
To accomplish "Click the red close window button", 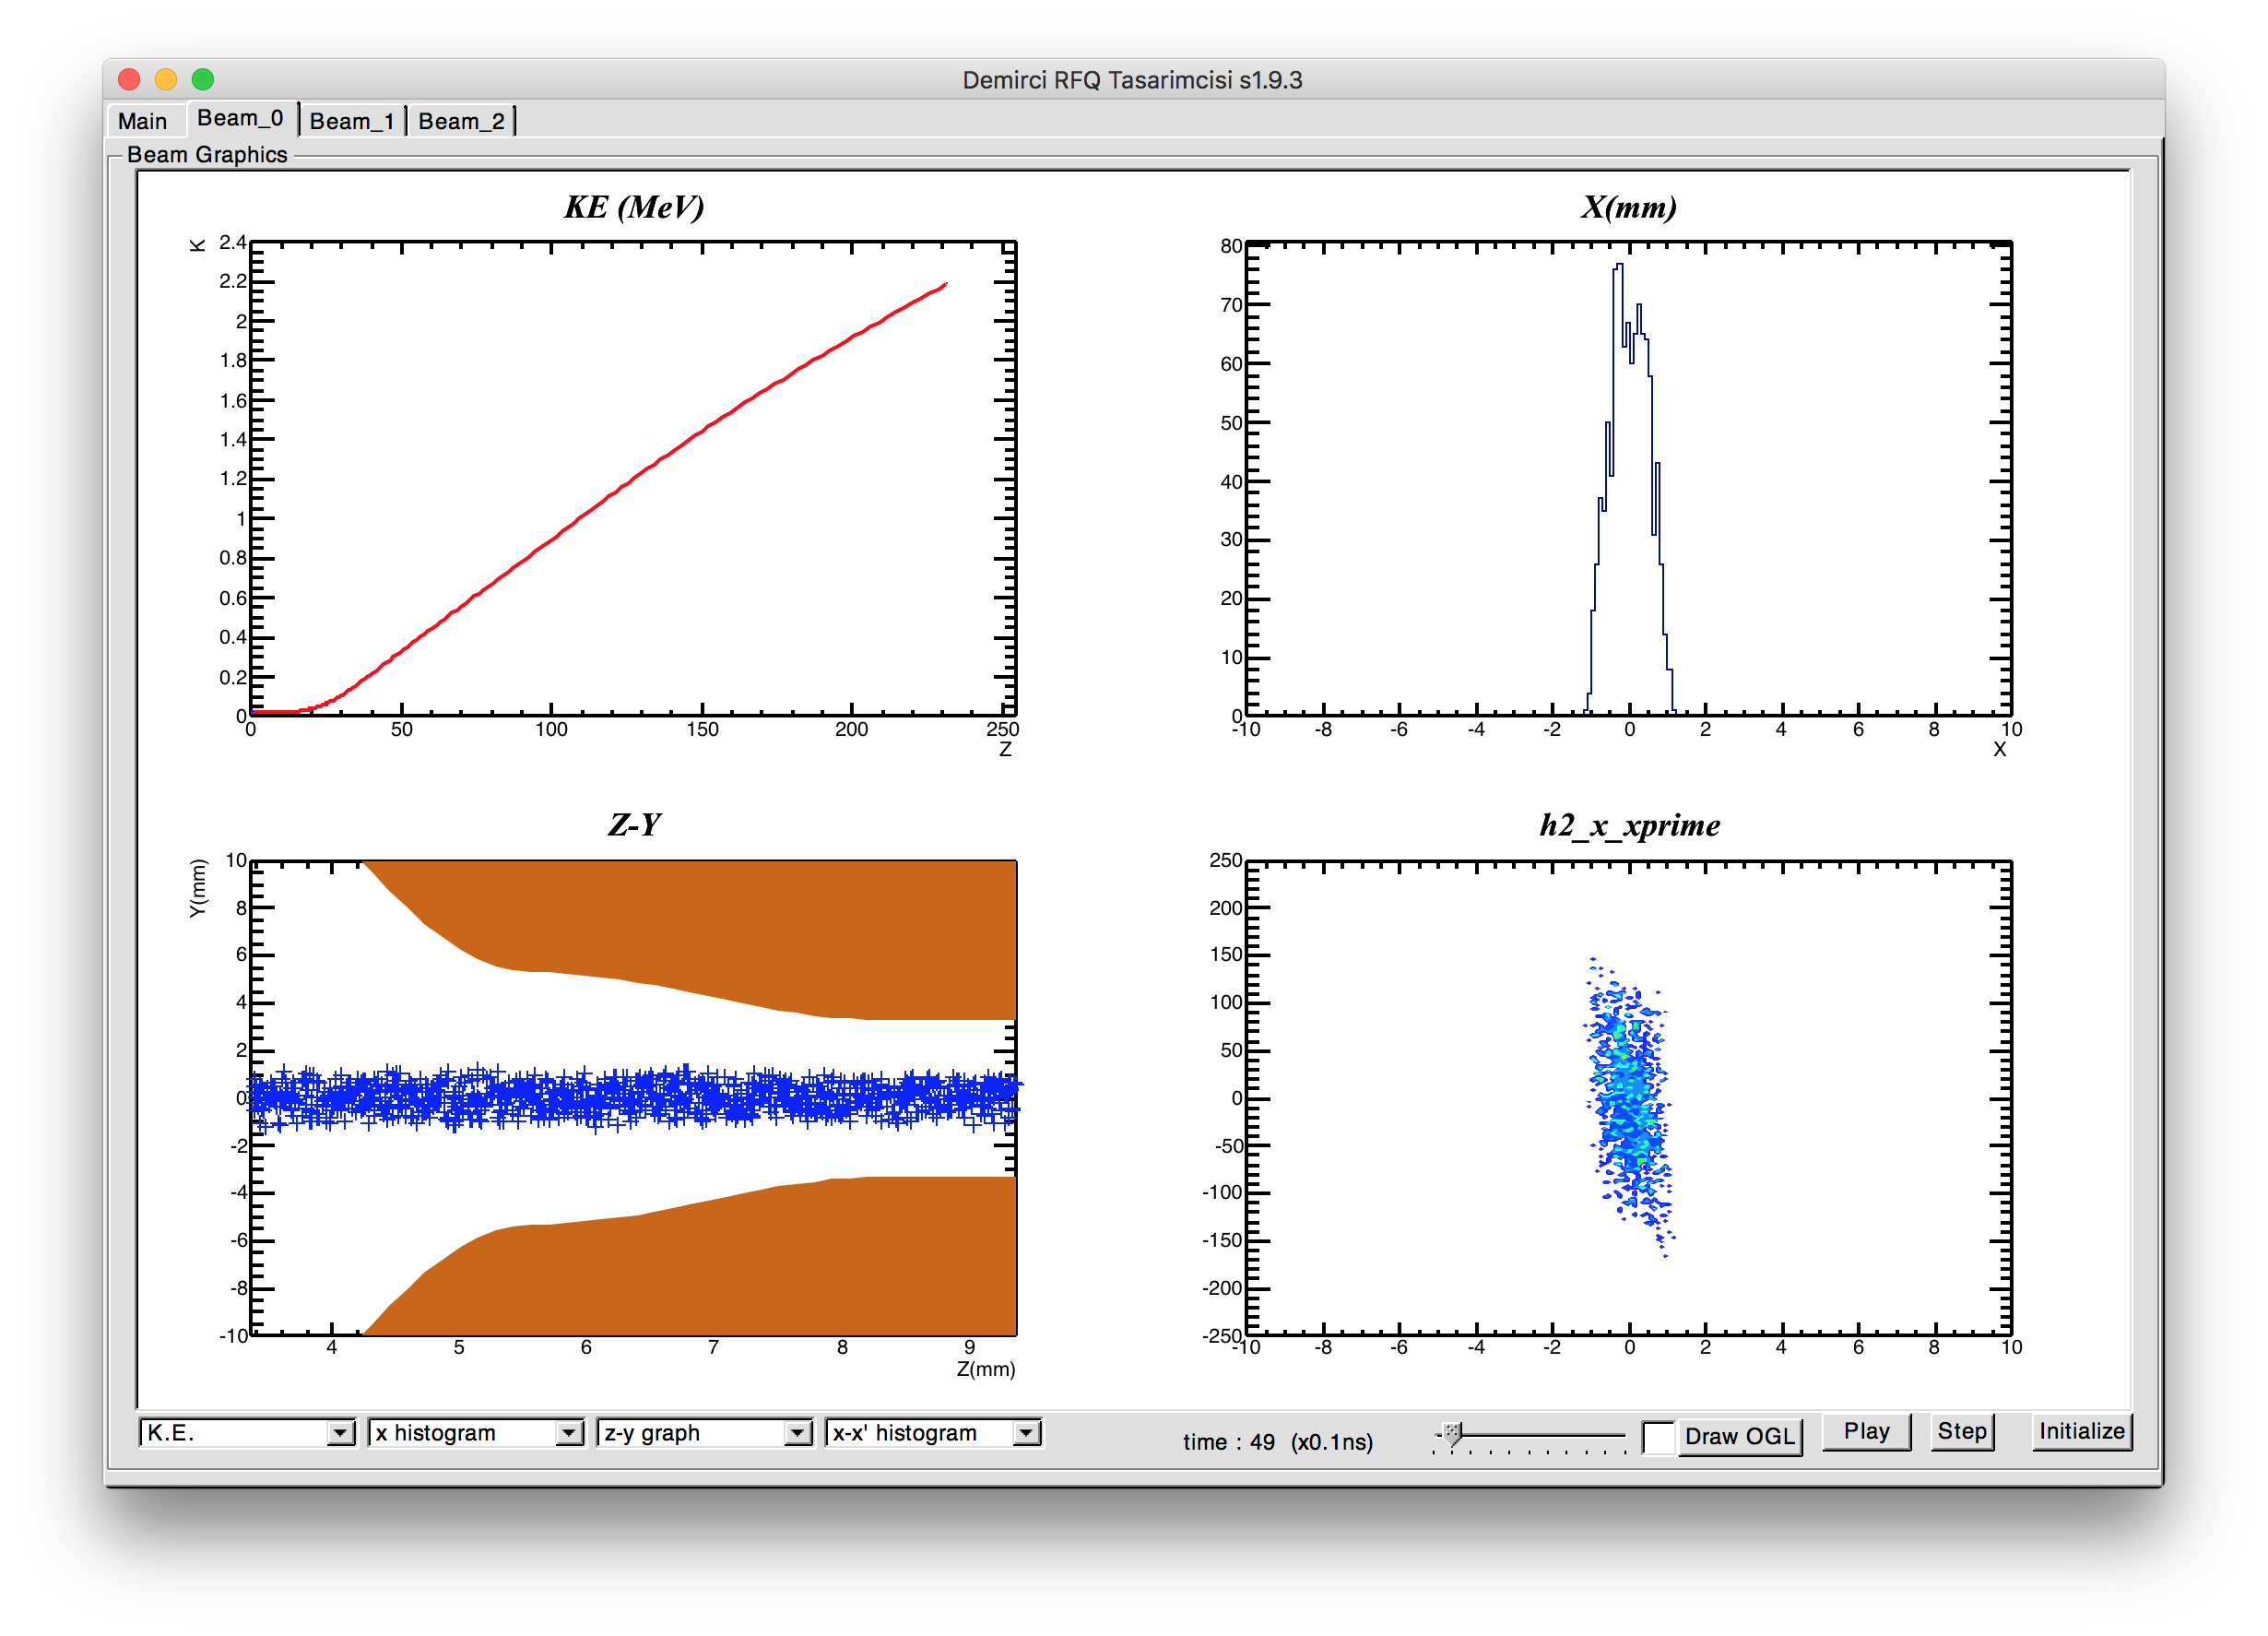I will 129,79.
